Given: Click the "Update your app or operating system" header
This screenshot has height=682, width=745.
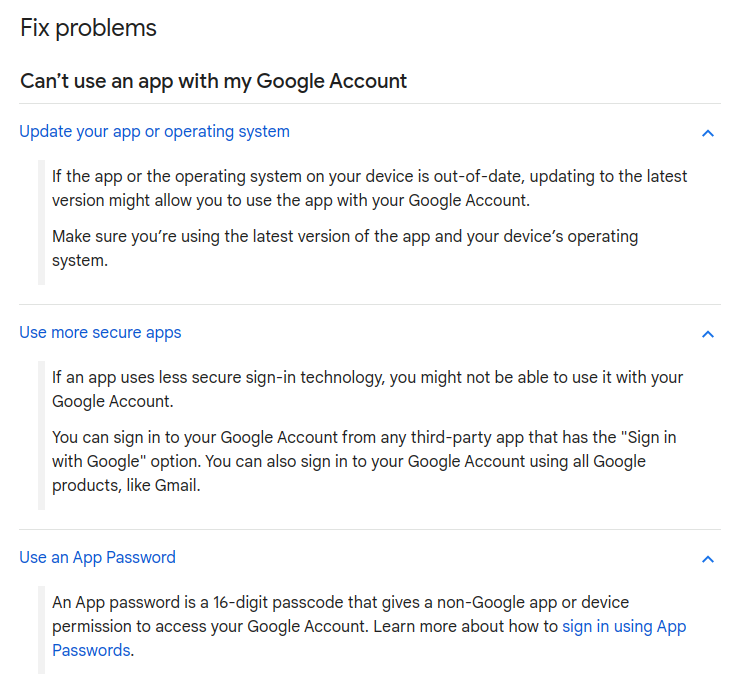Looking at the screenshot, I should point(155,132).
